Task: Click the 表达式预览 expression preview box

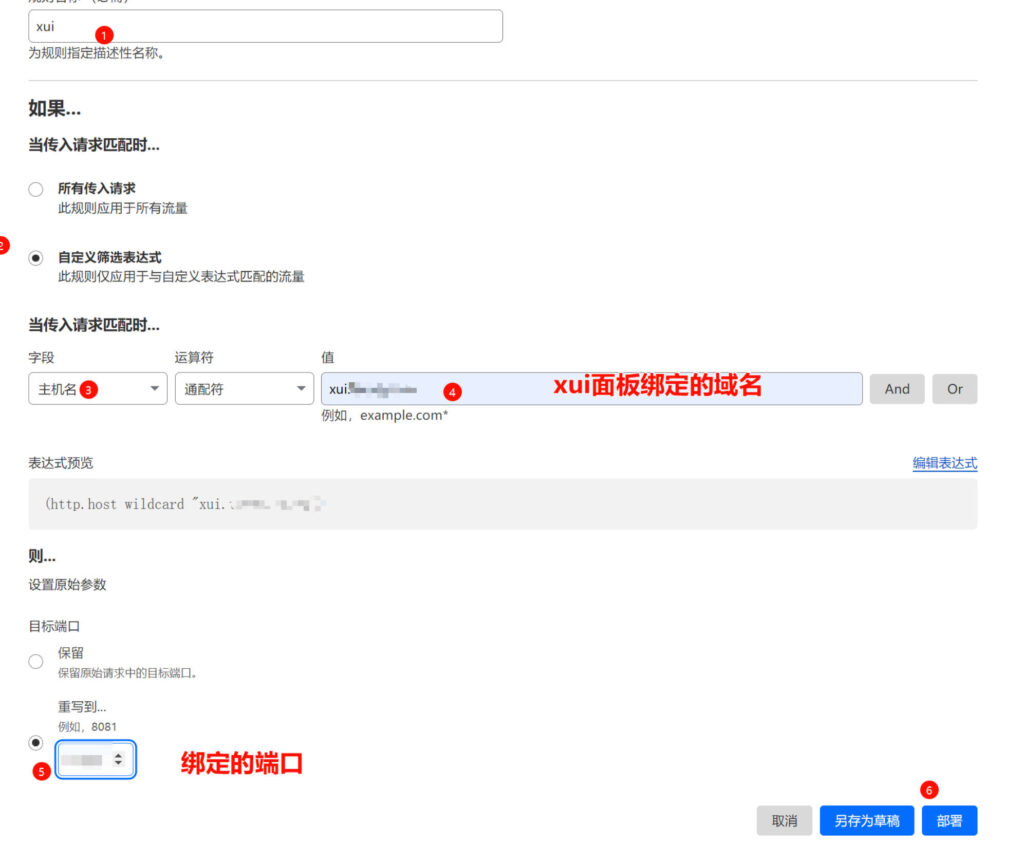Action: 502,504
